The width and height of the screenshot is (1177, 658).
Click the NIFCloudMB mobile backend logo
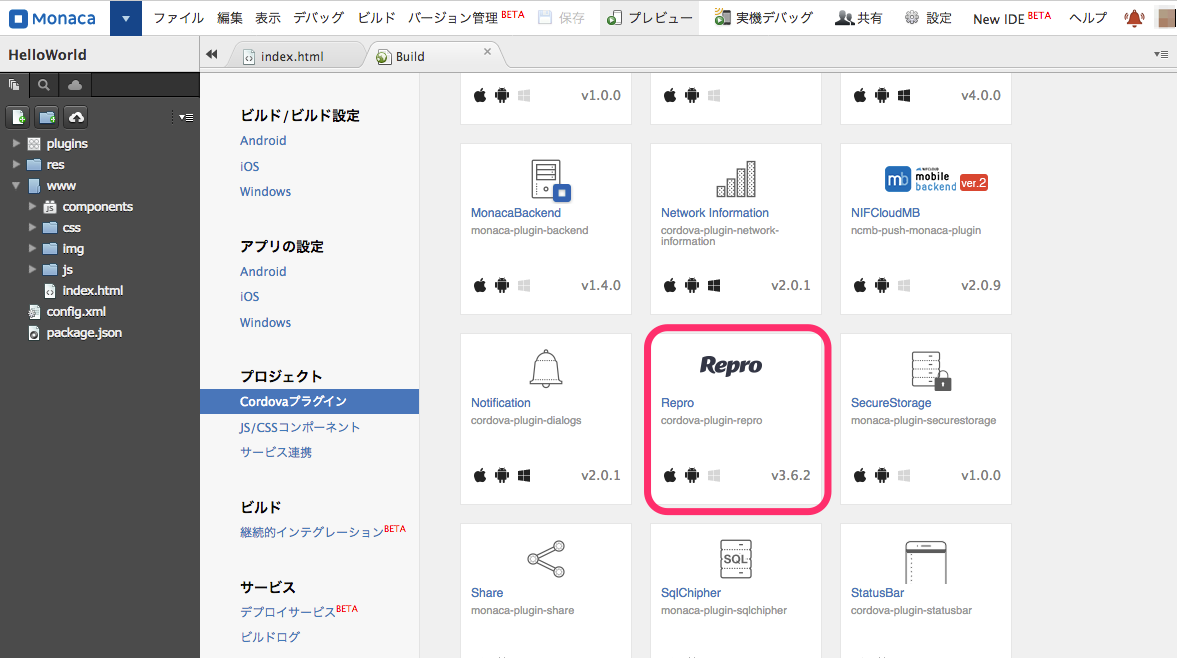[x=936, y=180]
